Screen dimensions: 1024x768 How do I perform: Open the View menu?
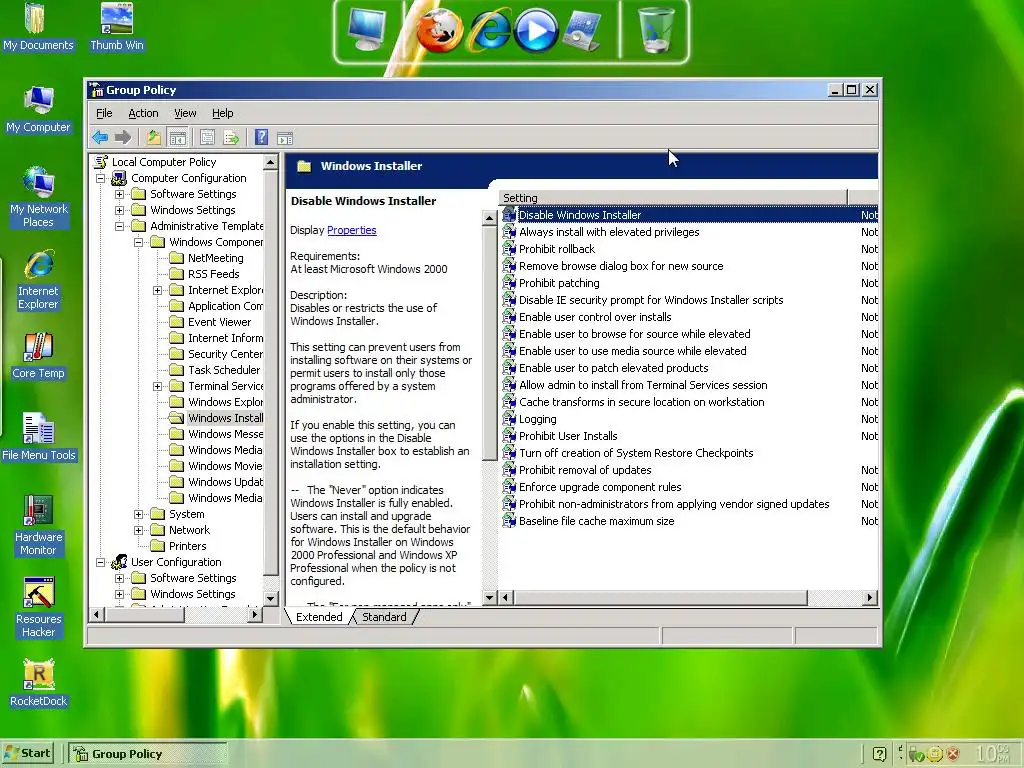click(x=185, y=113)
